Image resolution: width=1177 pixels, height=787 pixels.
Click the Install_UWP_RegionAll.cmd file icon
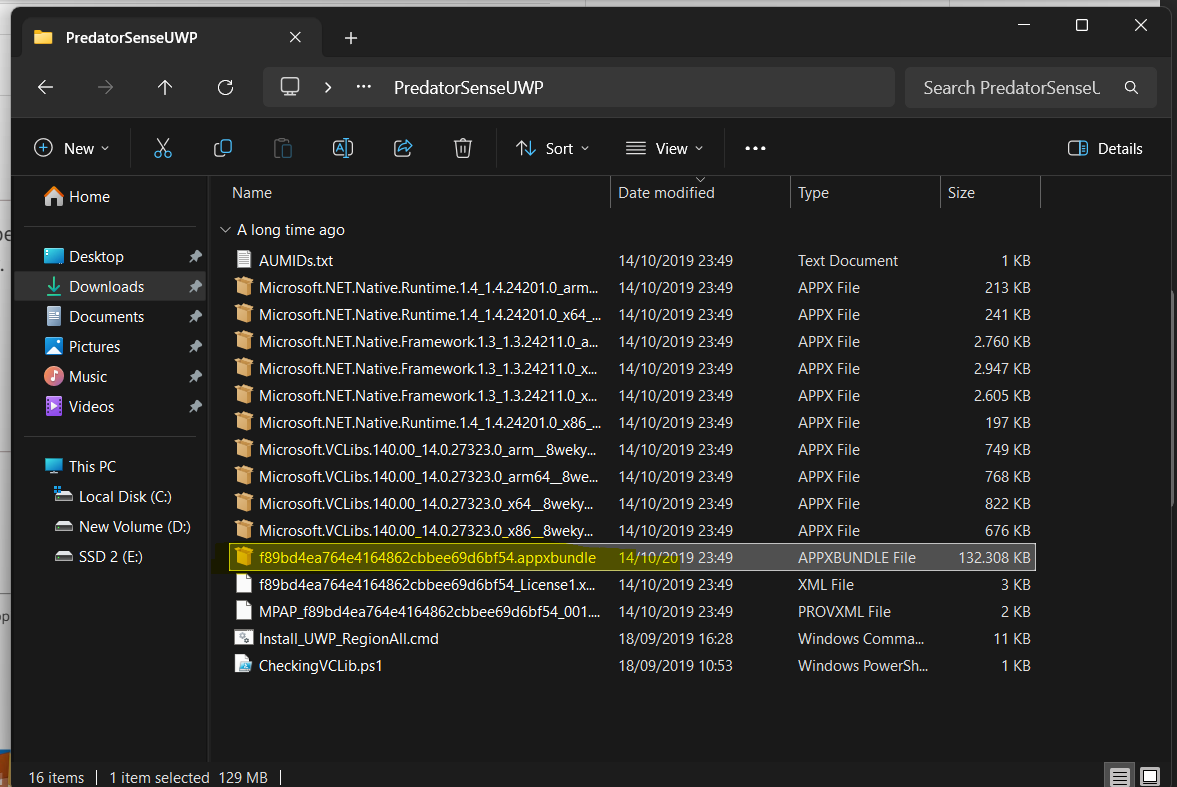(243, 638)
